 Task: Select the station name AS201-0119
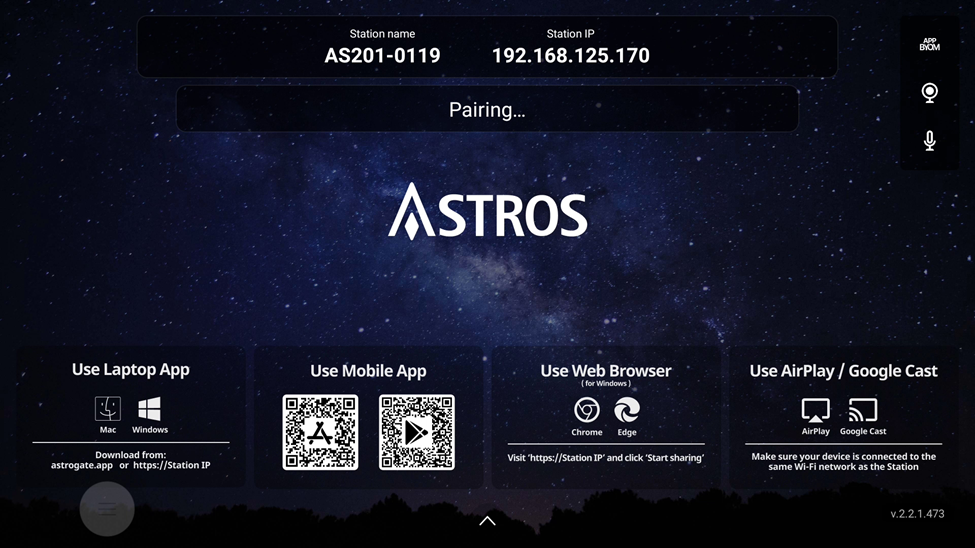[382, 56]
